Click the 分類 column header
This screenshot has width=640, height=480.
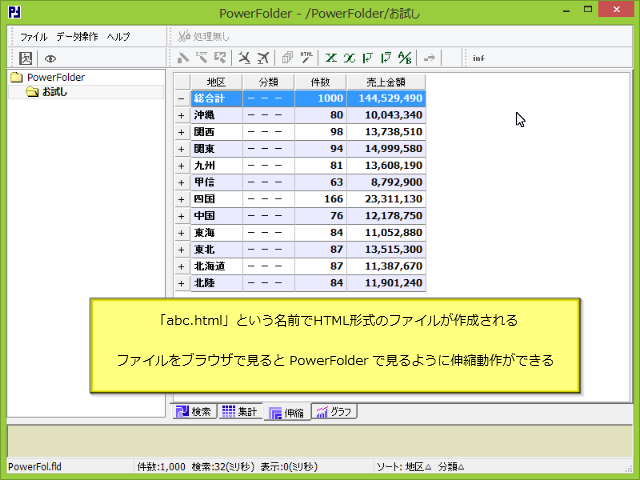(268, 82)
